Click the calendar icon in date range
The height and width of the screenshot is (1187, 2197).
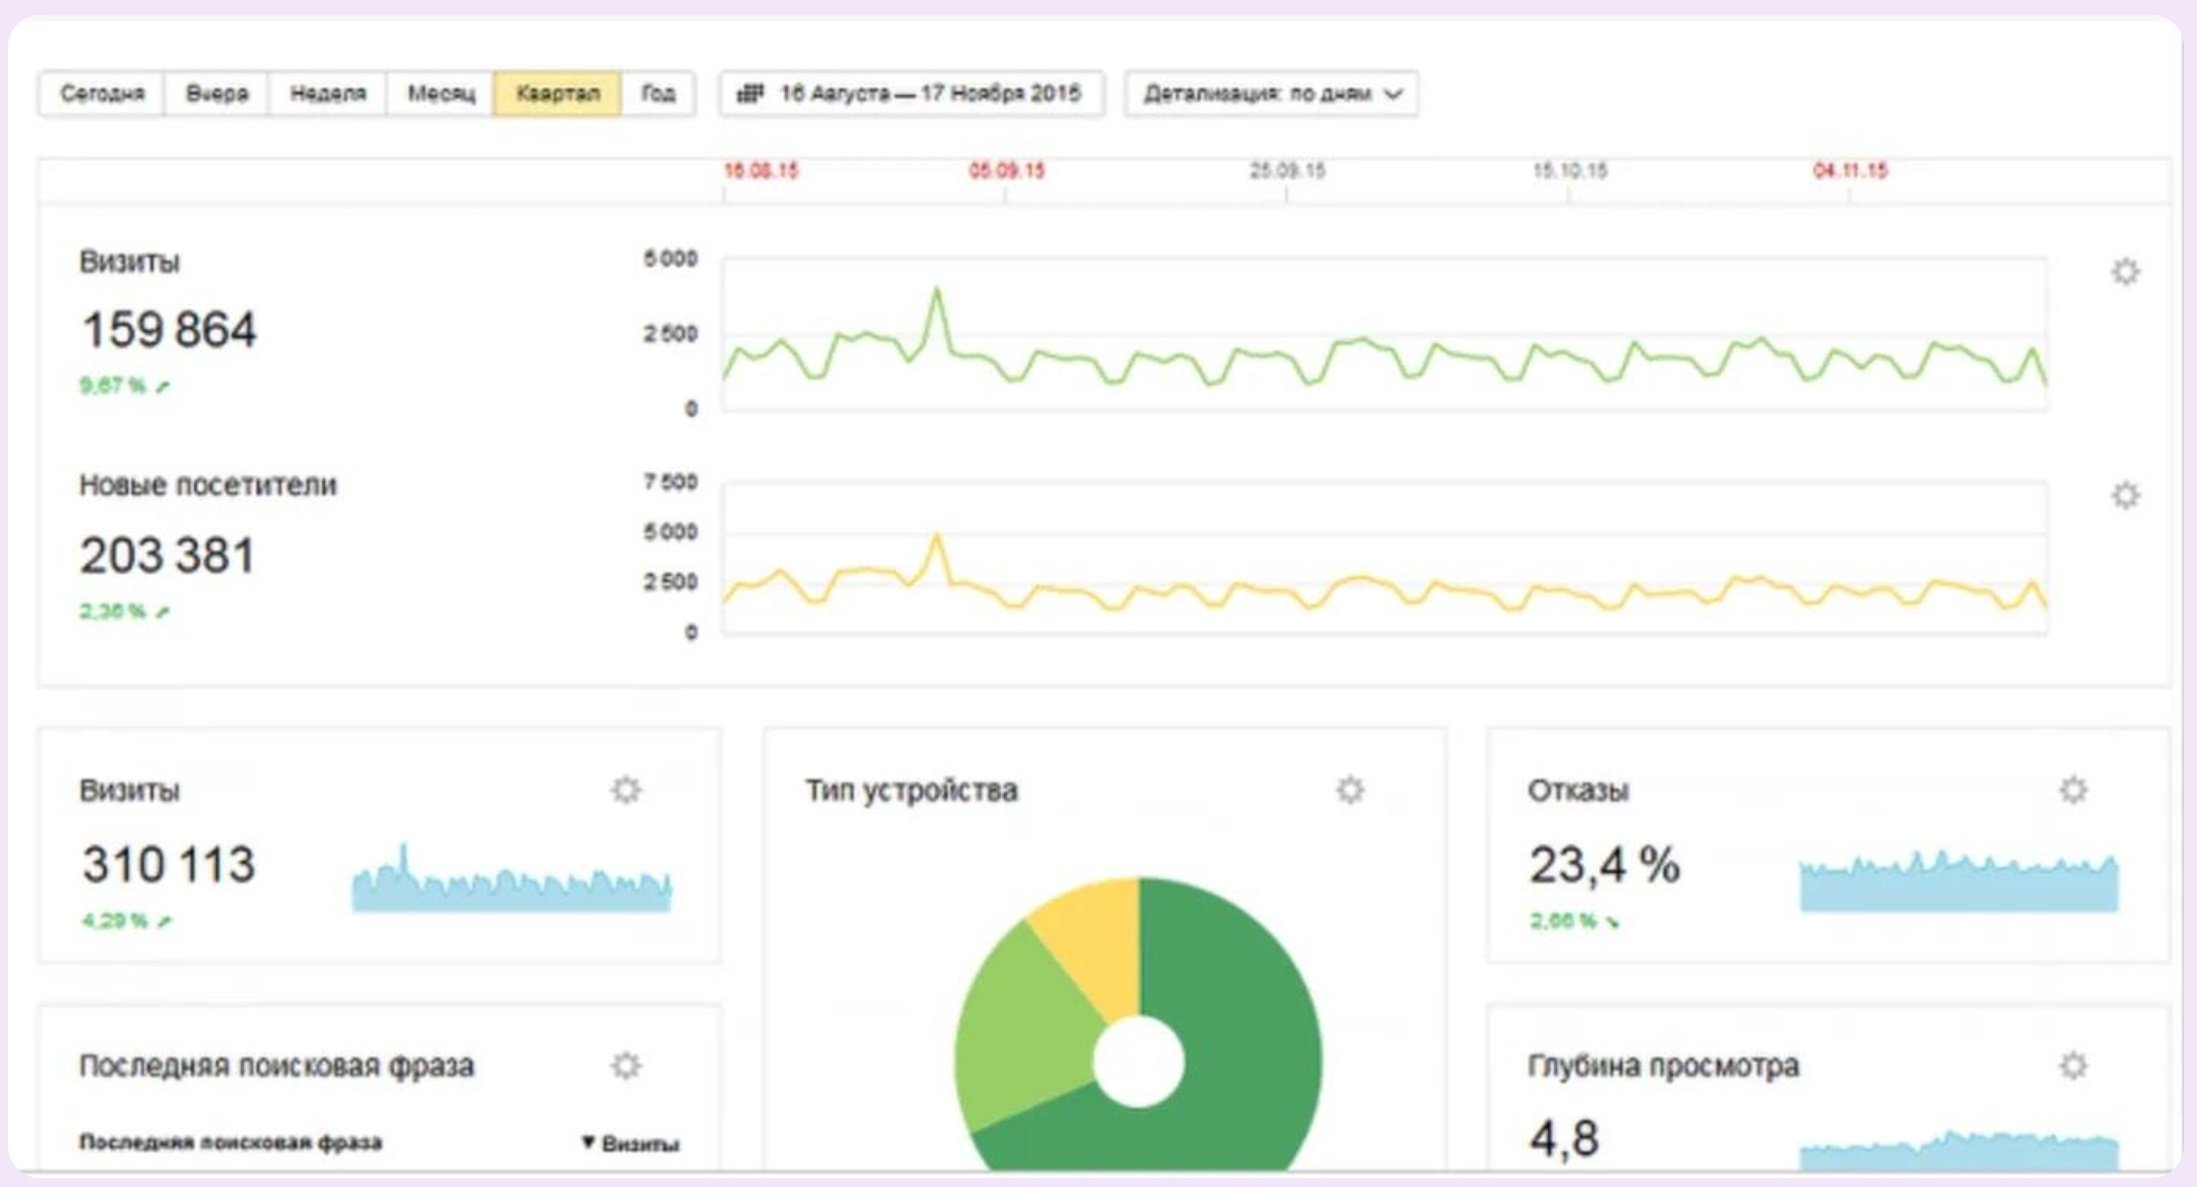750,94
